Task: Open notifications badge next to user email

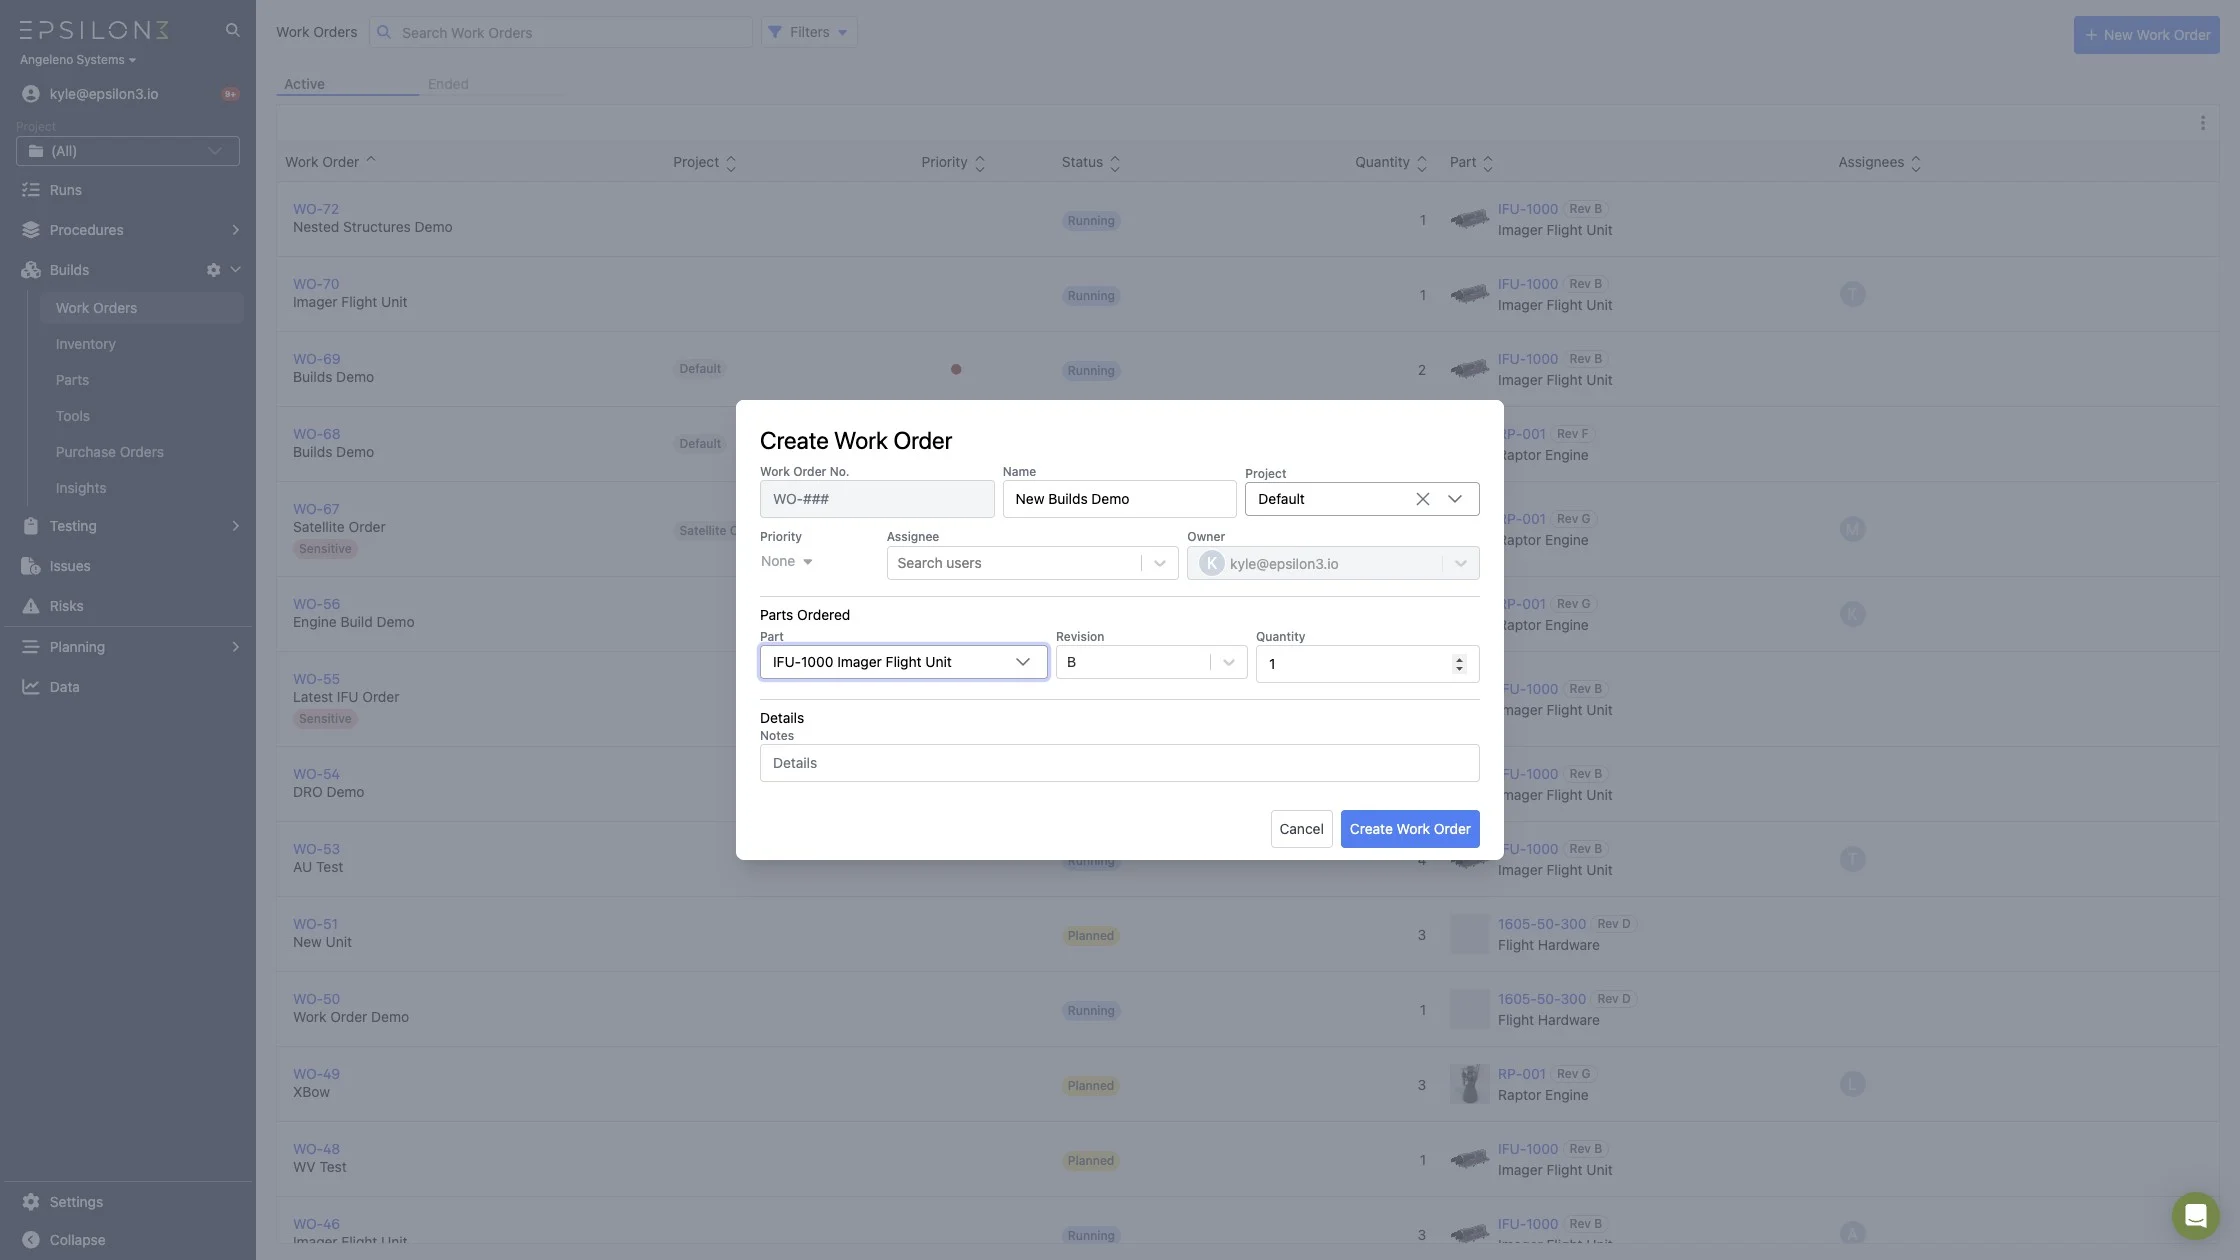Action: [x=230, y=94]
